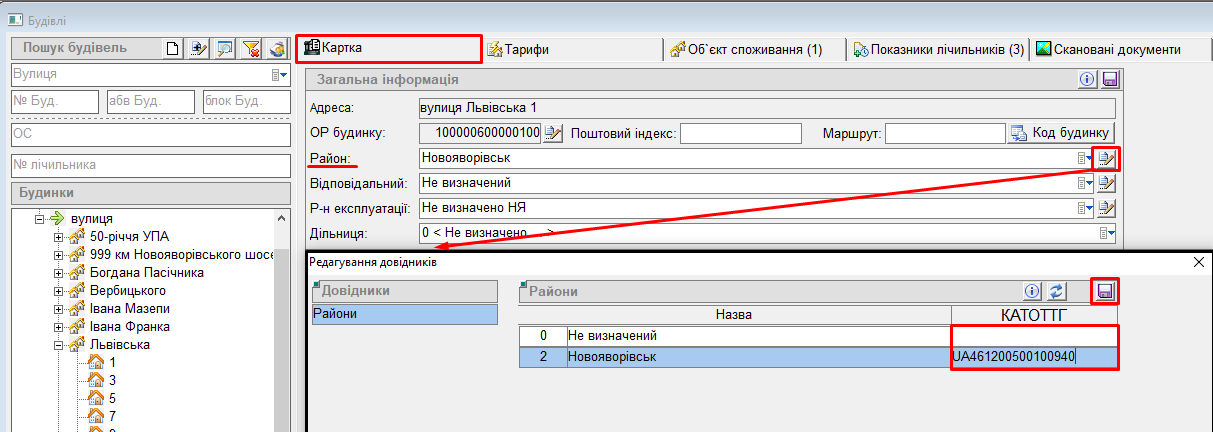Click the edit icon next to Район field

pos(1106,158)
